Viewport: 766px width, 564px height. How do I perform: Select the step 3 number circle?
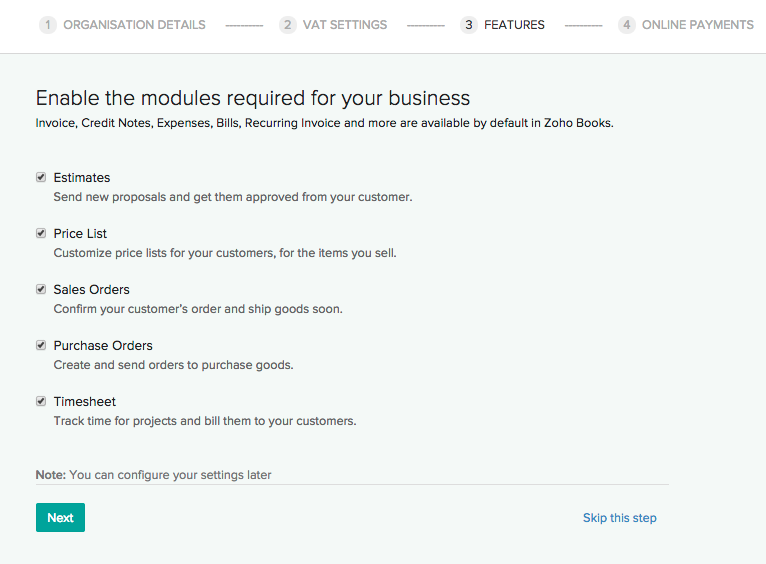[x=468, y=25]
